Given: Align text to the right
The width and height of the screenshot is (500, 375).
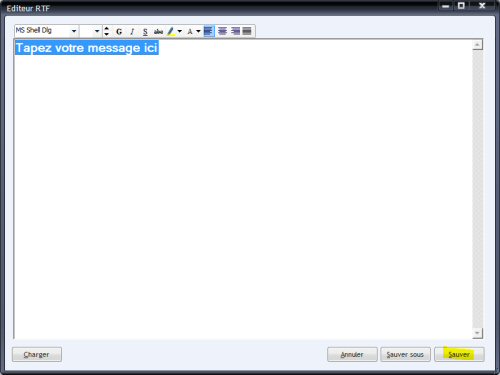Looking at the screenshot, I should click(x=235, y=31).
